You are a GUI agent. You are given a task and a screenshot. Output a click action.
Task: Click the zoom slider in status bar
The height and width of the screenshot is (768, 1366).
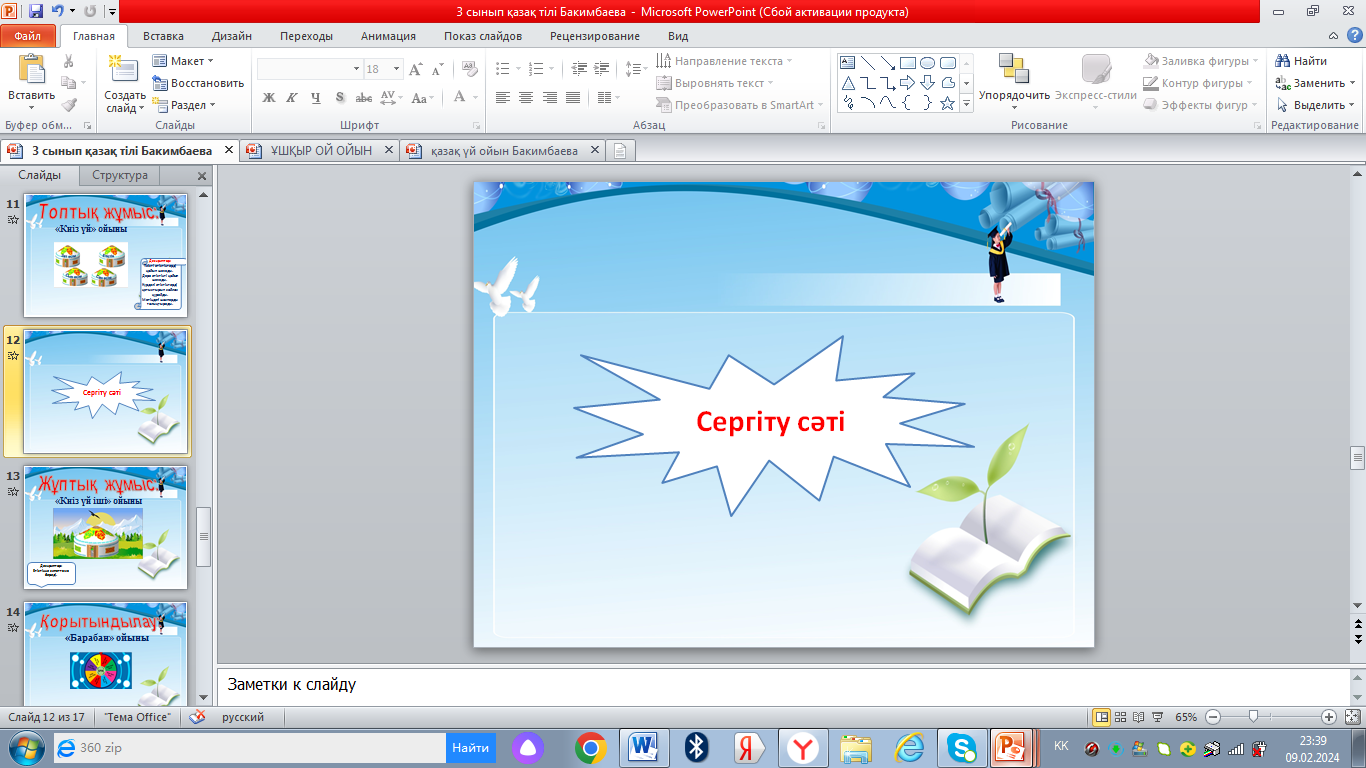click(x=1253, y=717)
